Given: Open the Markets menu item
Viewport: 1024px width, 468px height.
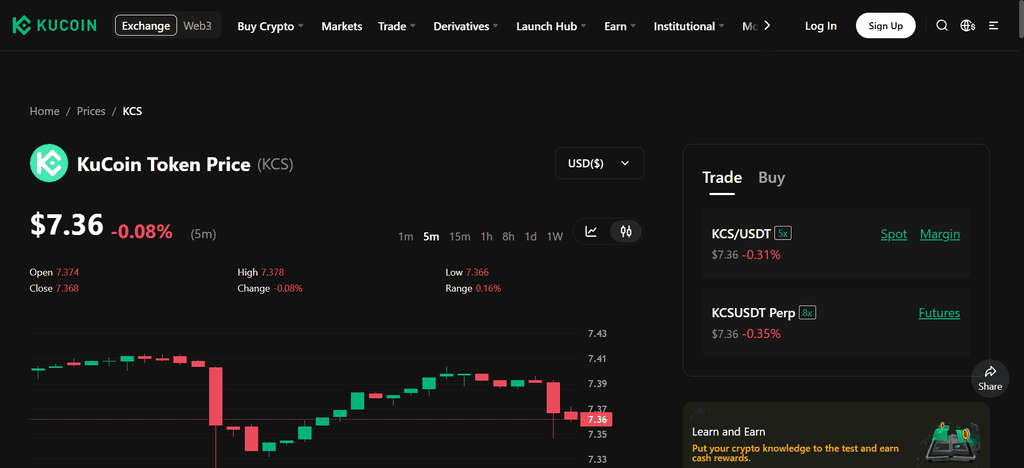Looking at the screenshot, I should click(342, 26).
